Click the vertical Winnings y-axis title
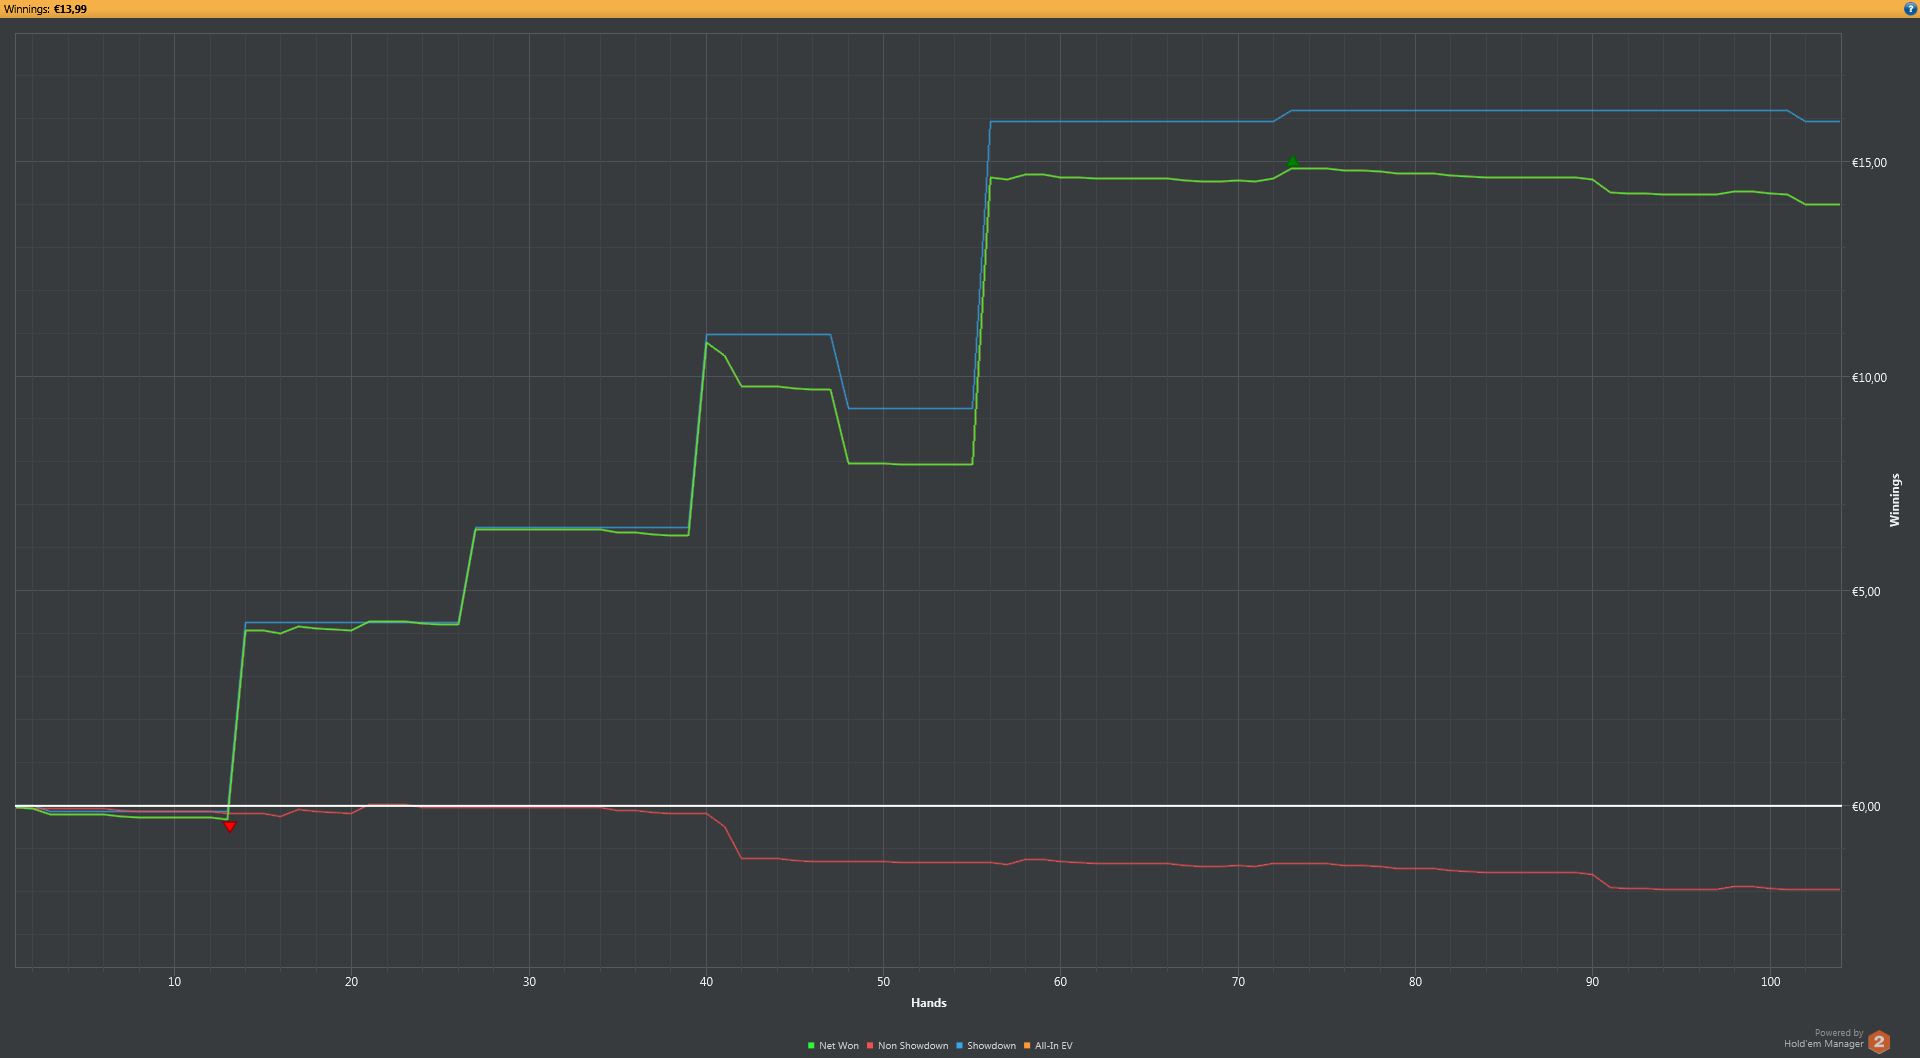The height and width of the screenshot is (1058, 1920). (x=1894, y=500)
